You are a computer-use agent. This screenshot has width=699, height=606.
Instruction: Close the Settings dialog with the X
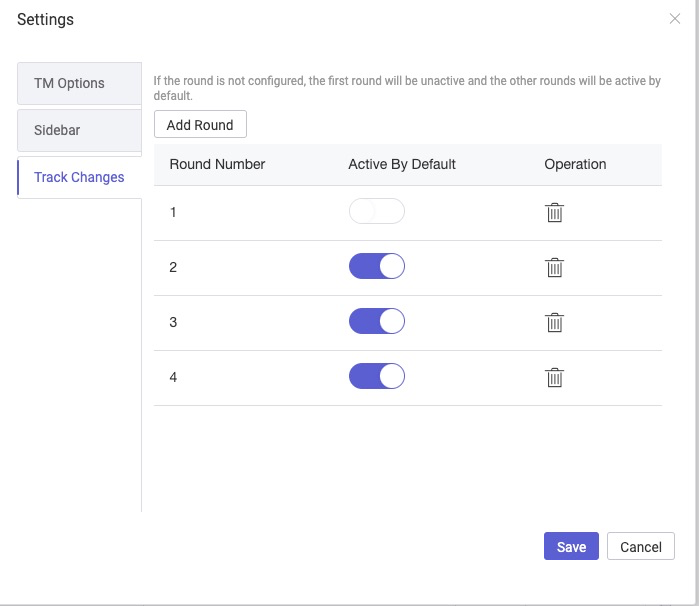click(x=675, y=19)
